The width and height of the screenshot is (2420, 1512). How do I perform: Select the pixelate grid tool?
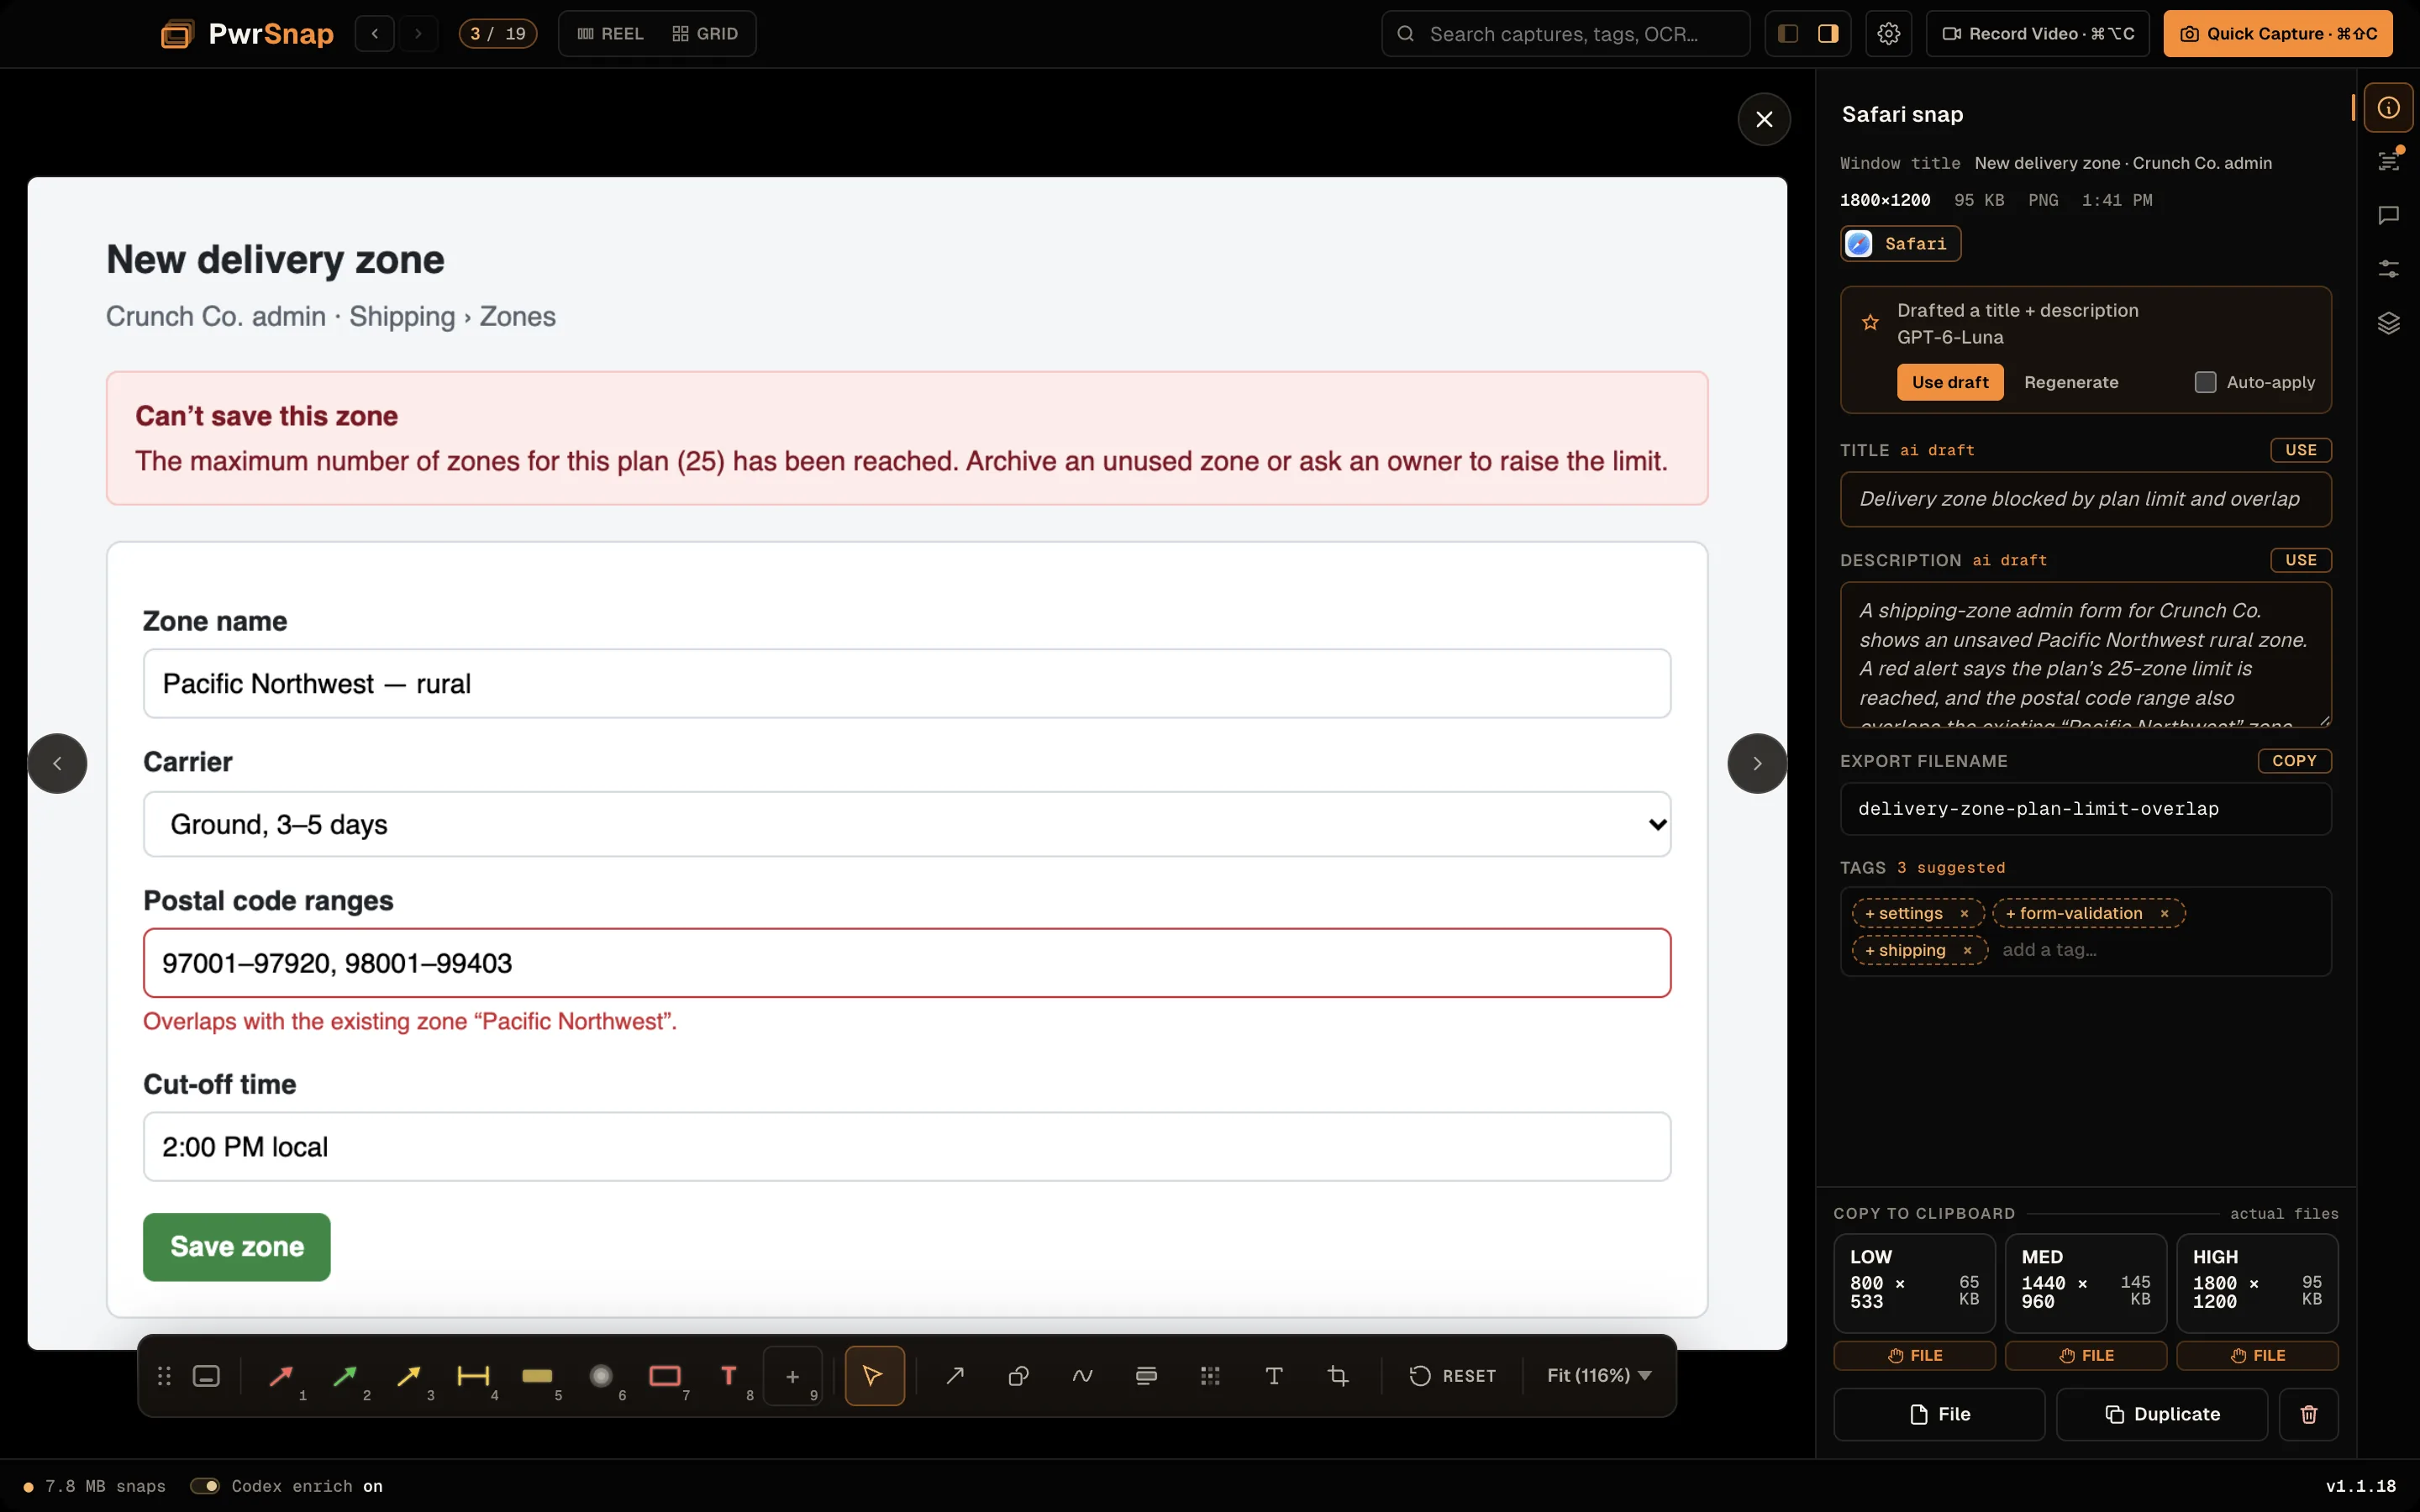[x=1210, y=1376]
